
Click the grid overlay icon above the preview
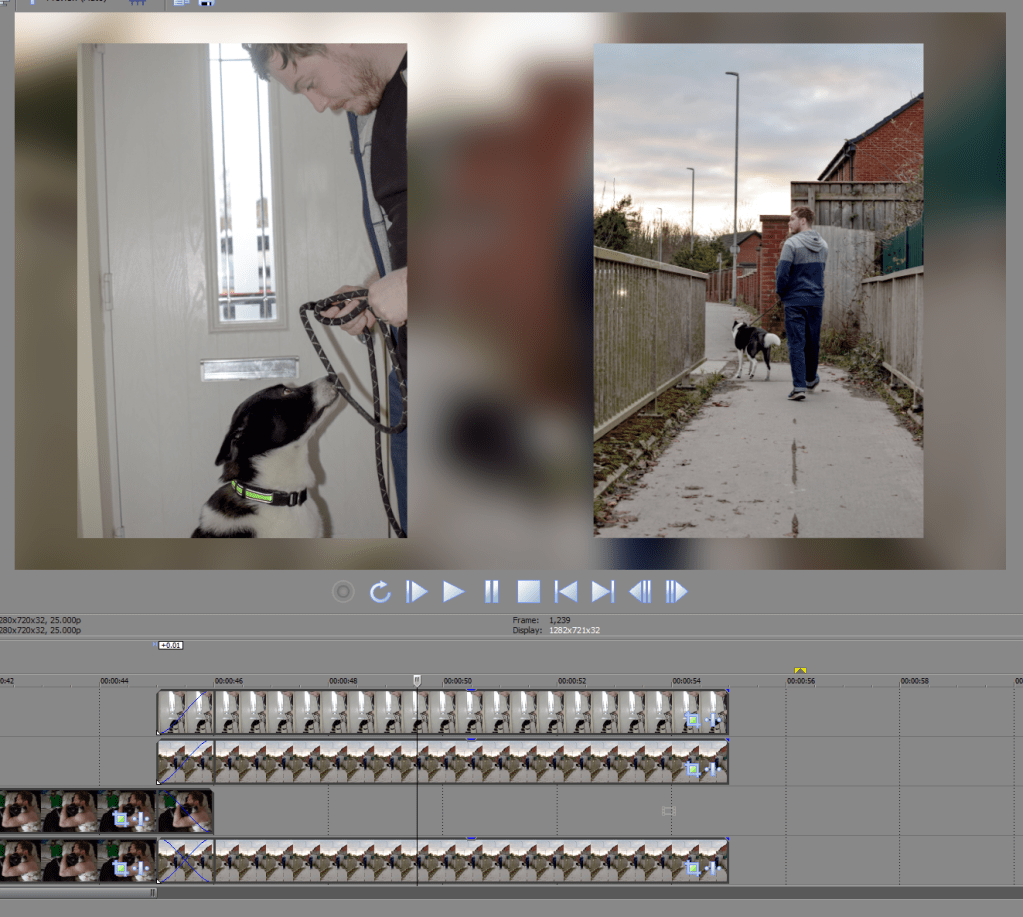[137, 4]
